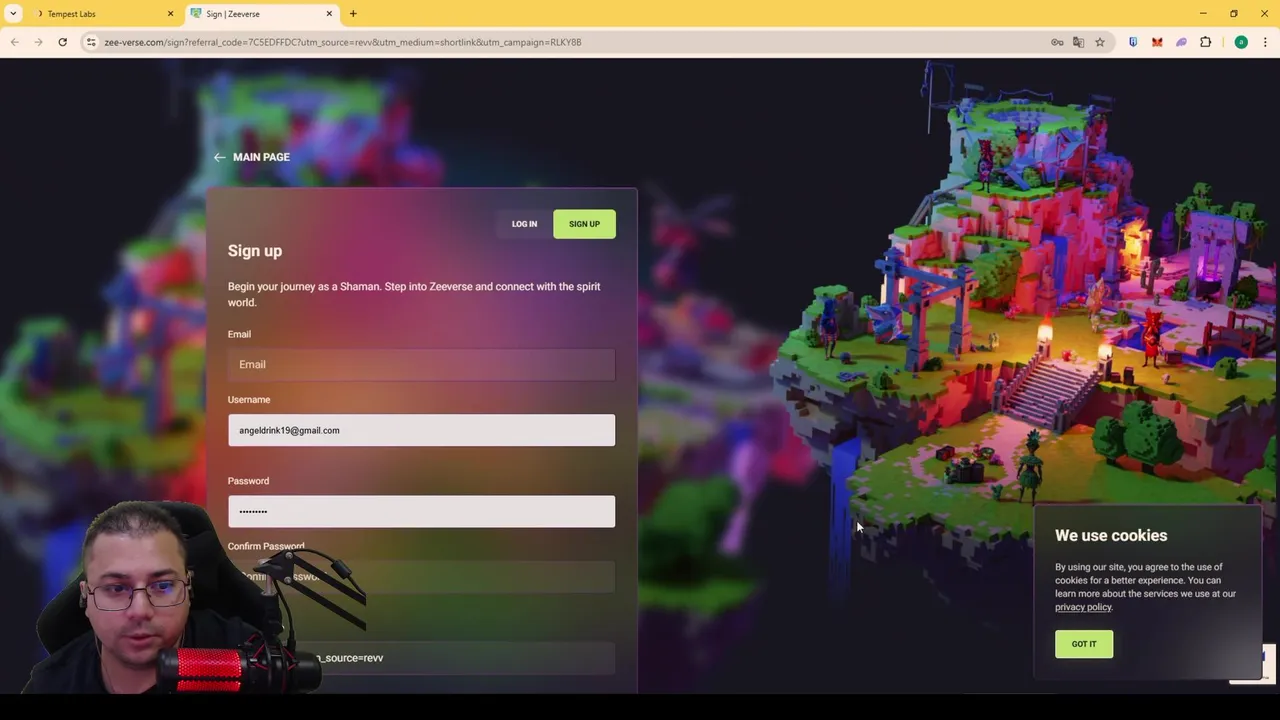Click the Sign up heading text
The width and height of the screenshot is (1280, 720).
(255, 251)
